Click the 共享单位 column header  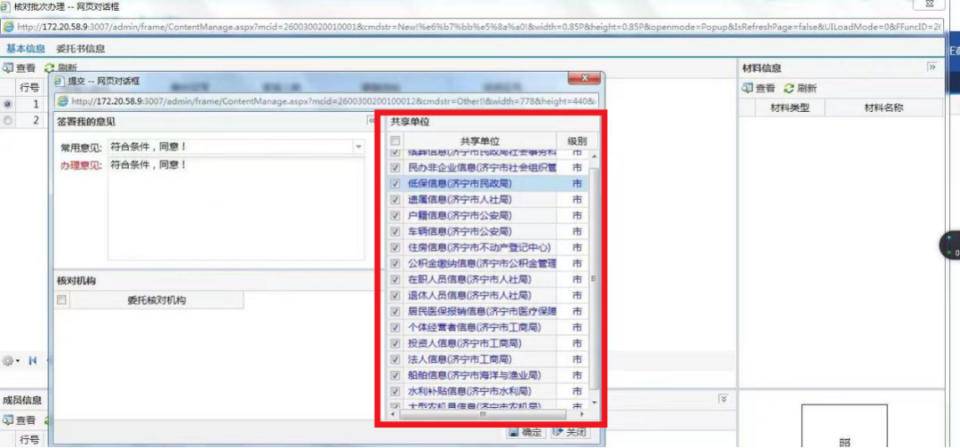[x=479, y=141]
